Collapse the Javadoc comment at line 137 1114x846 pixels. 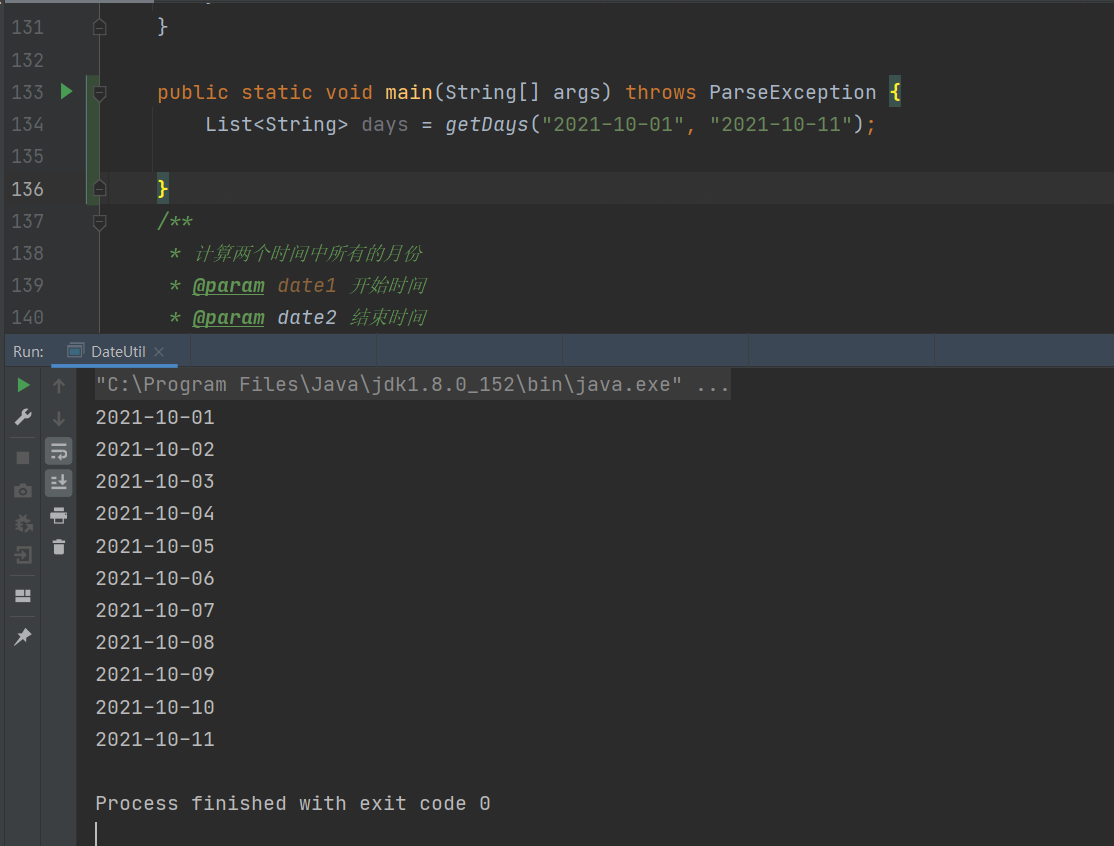99,222
